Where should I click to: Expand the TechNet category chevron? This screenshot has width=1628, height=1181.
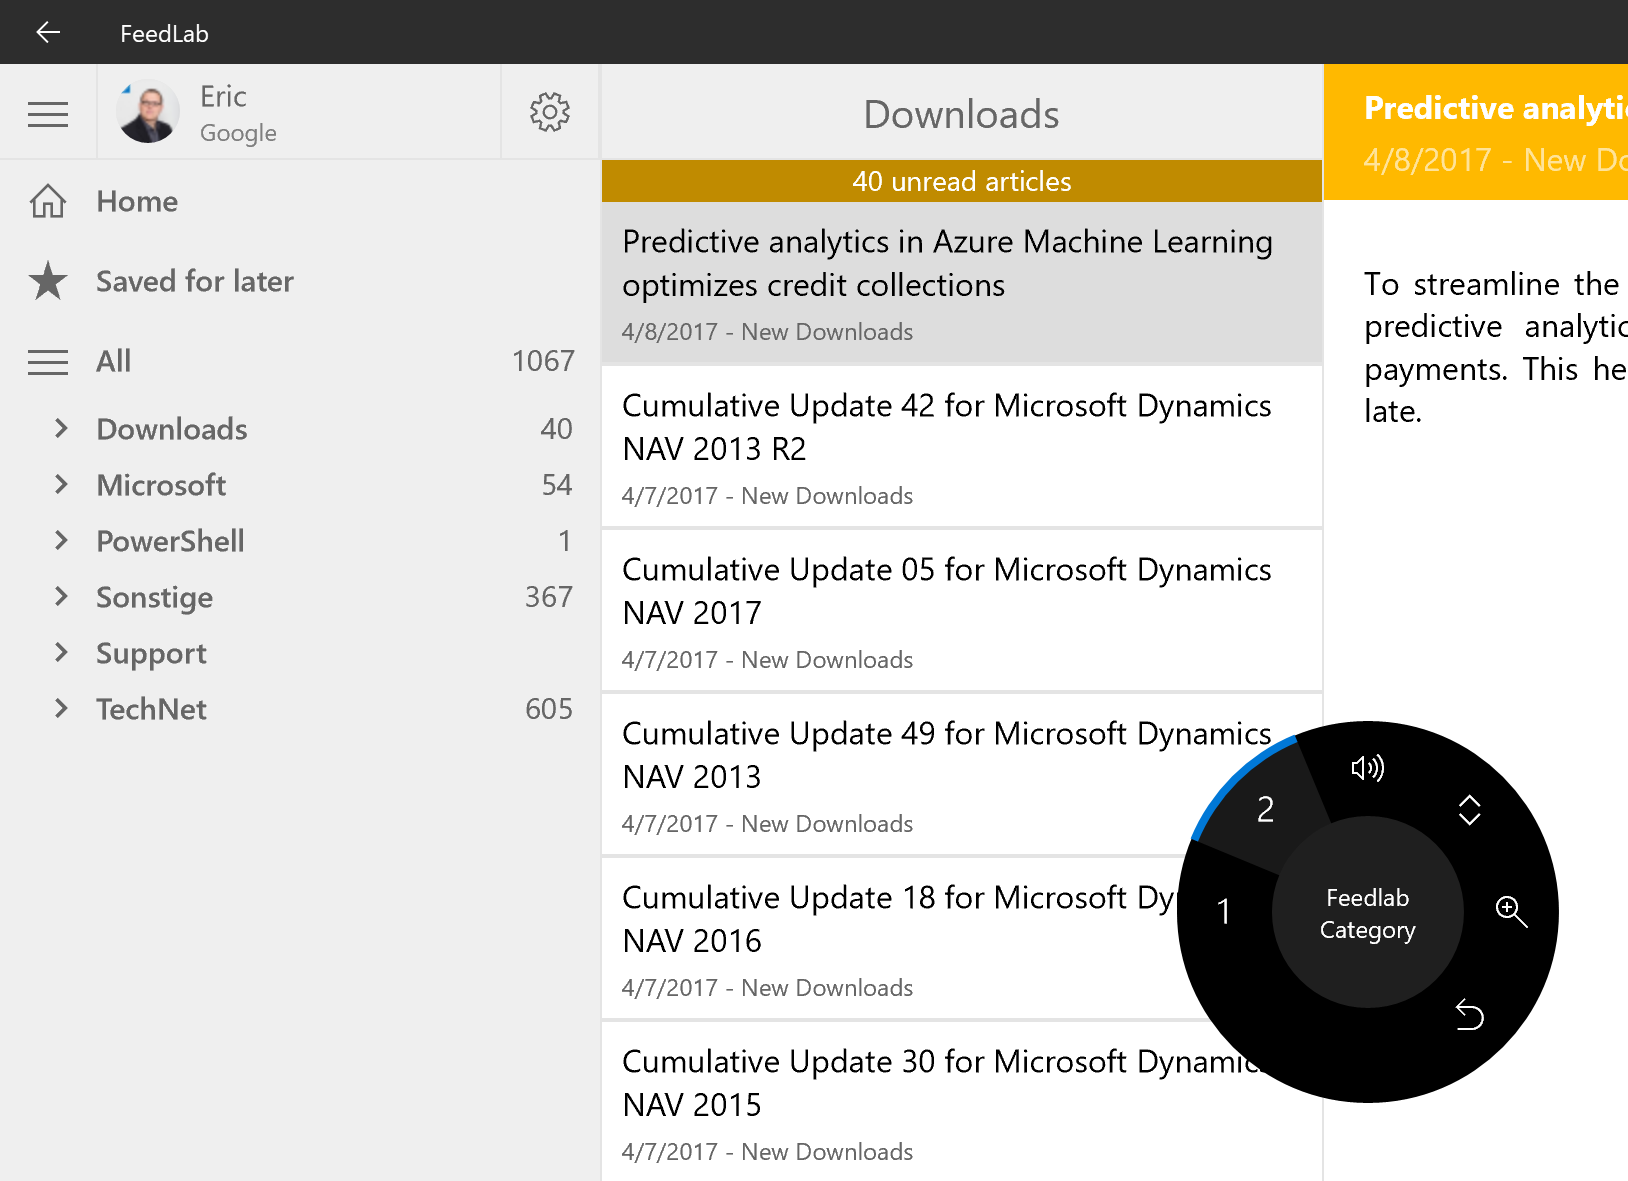pyautogui.click(x=61, y=708)
